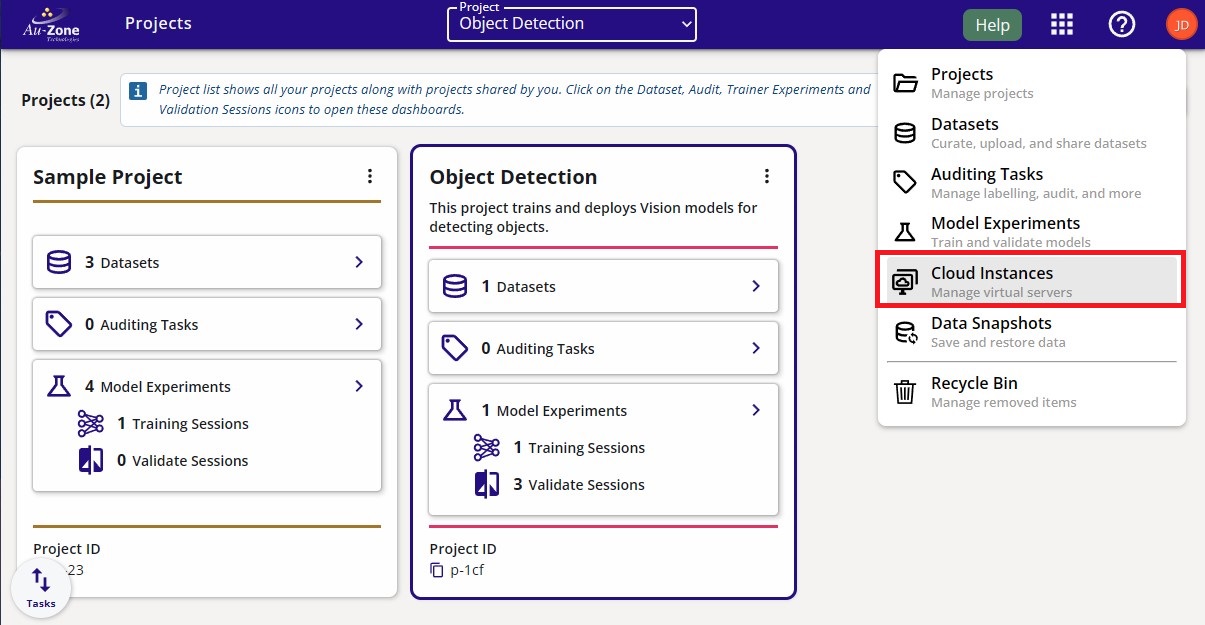Open Object Detection three-dot options menu

767,177
